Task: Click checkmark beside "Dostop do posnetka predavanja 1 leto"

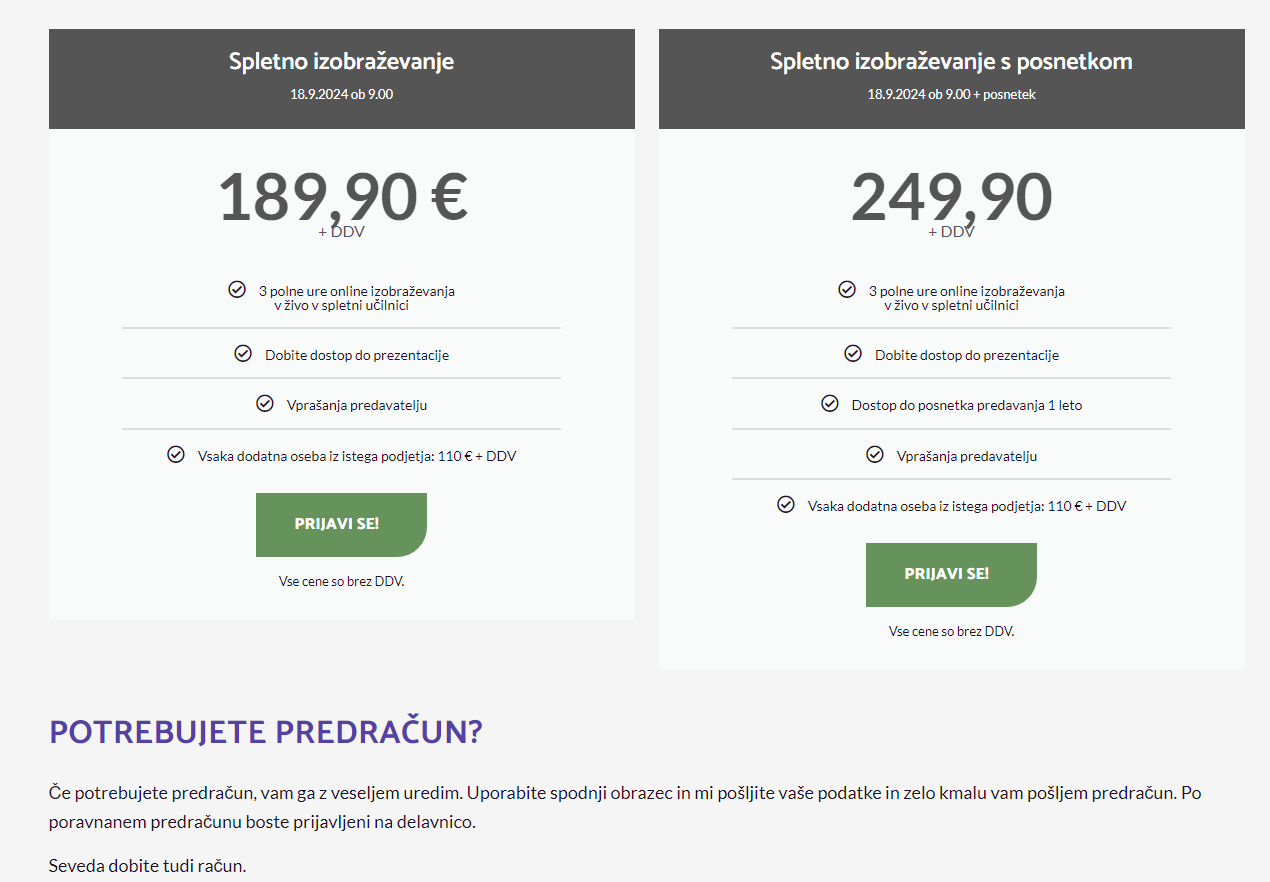Action: 830,403
